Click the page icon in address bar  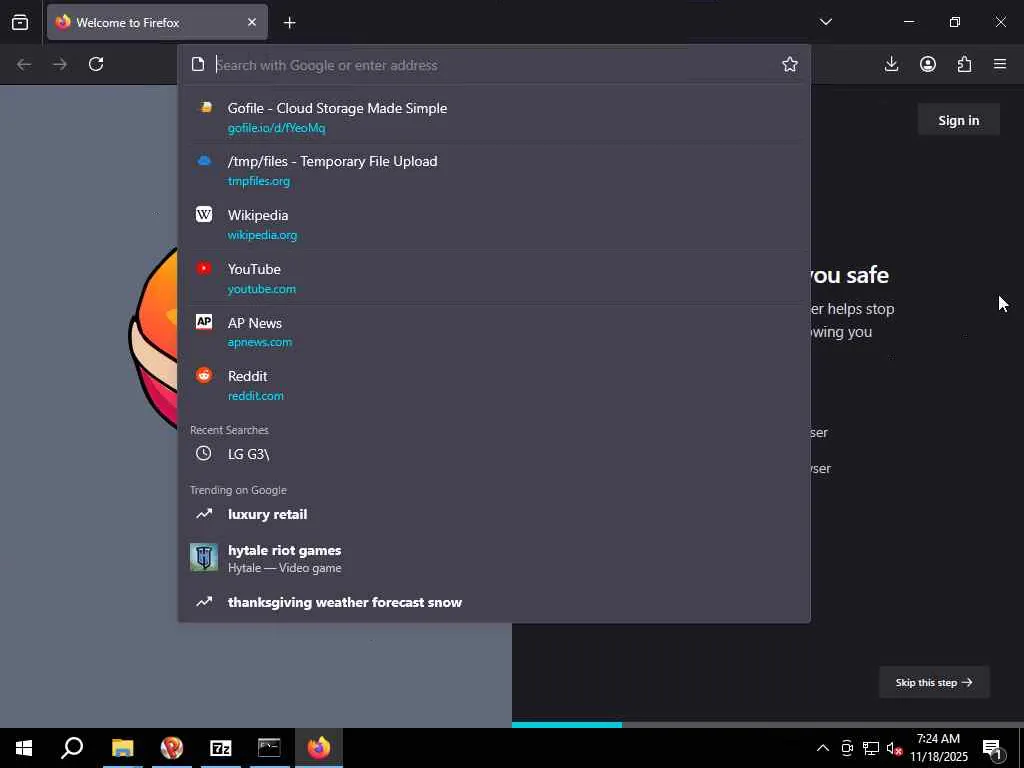tap(198, 64)
